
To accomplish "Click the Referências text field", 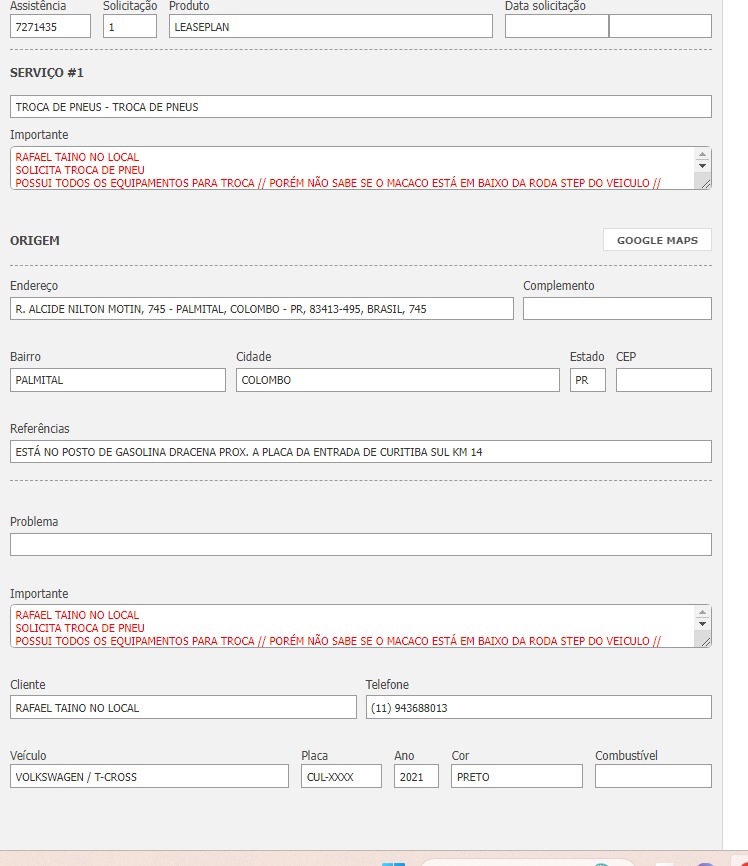I will coord(360,452).
